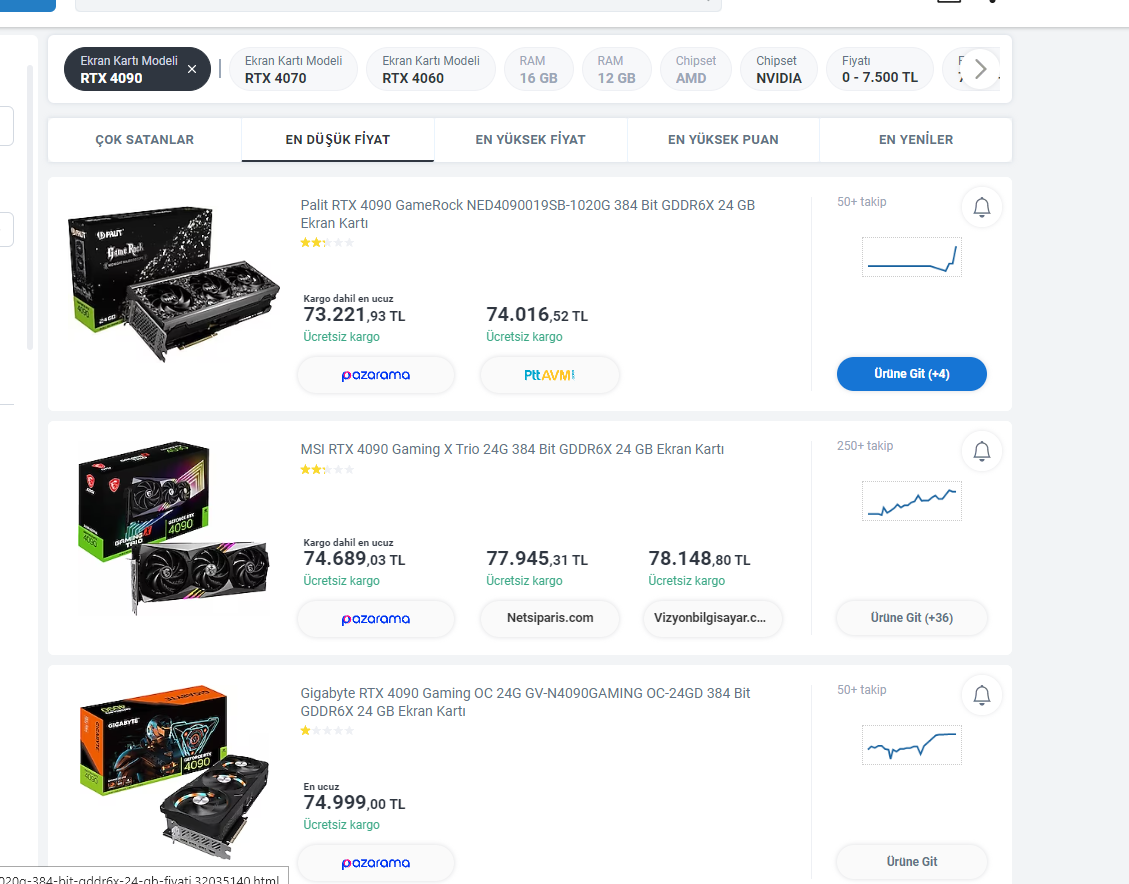Expand Palit offers with Ürüne Git (+4)
Screen dimensions: 1129x884
coord(911,374)
